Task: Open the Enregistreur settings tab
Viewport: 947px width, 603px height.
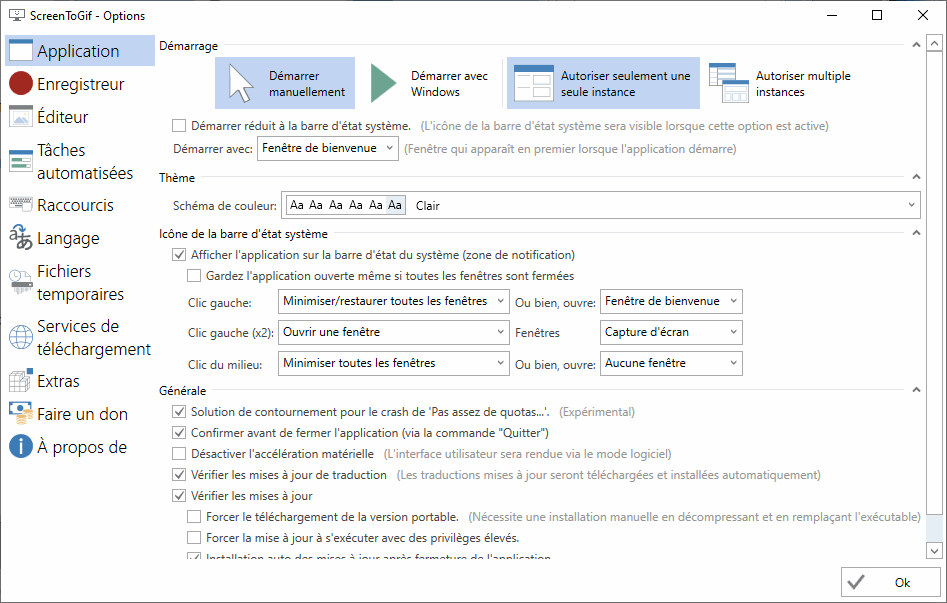Action: [x=80, y=83]
